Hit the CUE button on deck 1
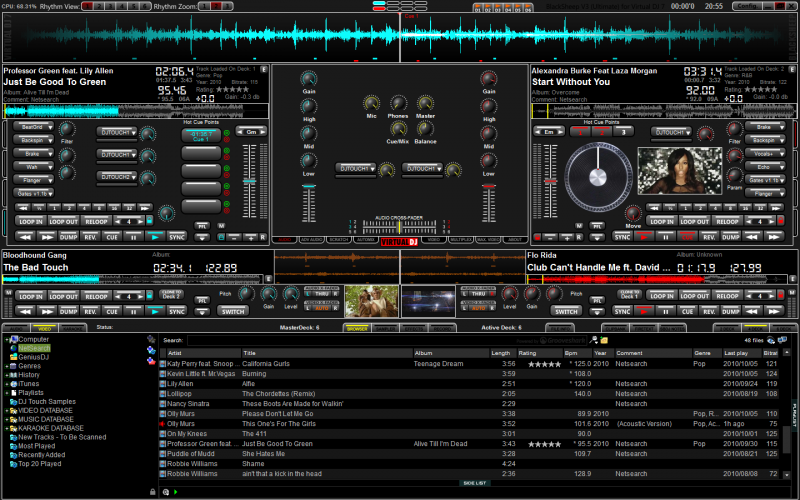This screenshot has height=500, width=800. click(112, 237)
